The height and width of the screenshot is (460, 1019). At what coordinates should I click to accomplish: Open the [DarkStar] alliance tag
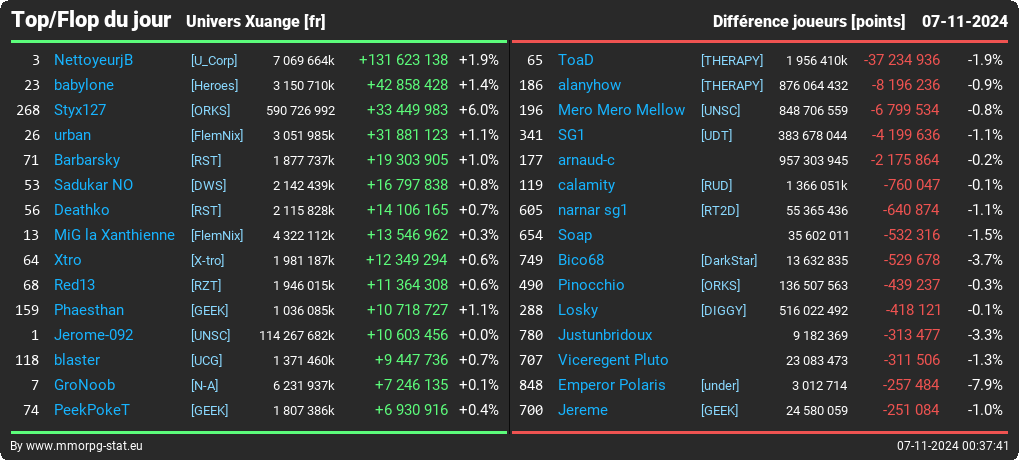pyautogui.click(x=729, y=261)
